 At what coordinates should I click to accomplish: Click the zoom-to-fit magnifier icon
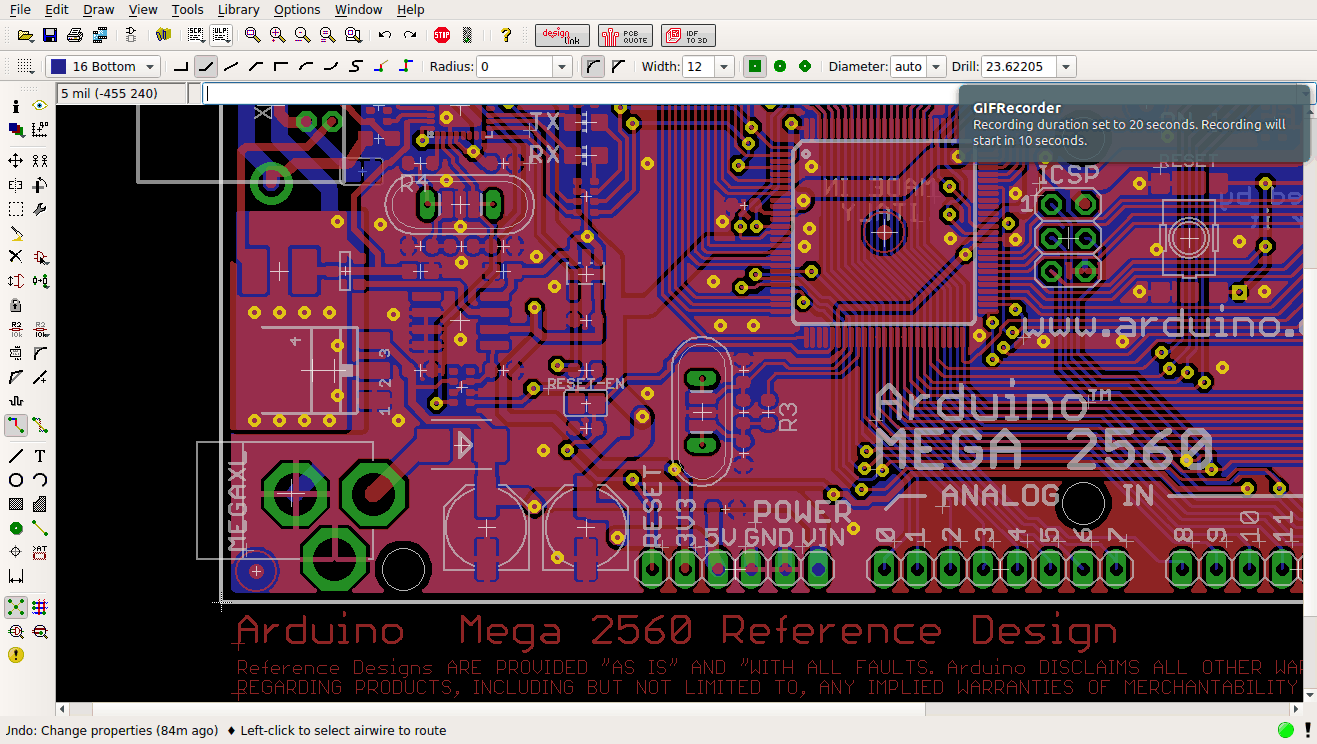click(x=252, y=35)
